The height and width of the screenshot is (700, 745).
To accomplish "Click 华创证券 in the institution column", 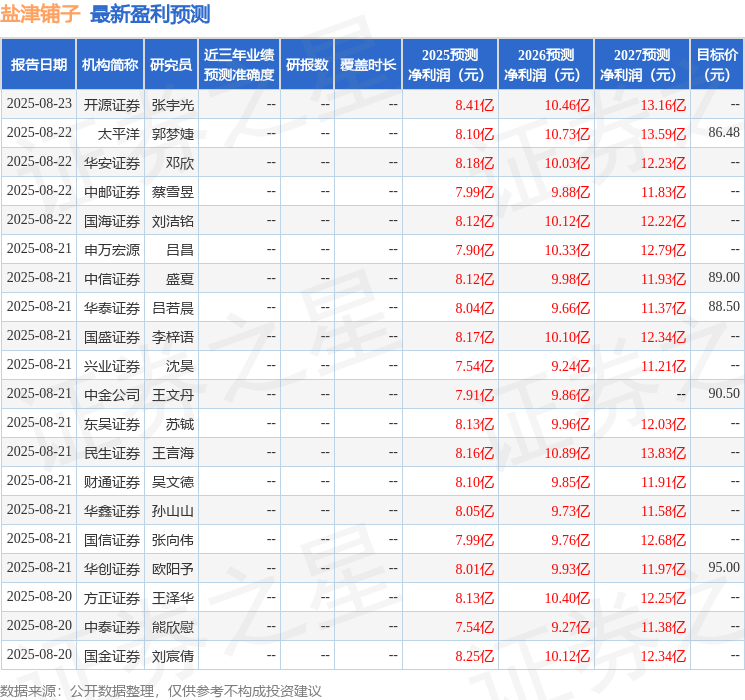I will coord(112,568).
